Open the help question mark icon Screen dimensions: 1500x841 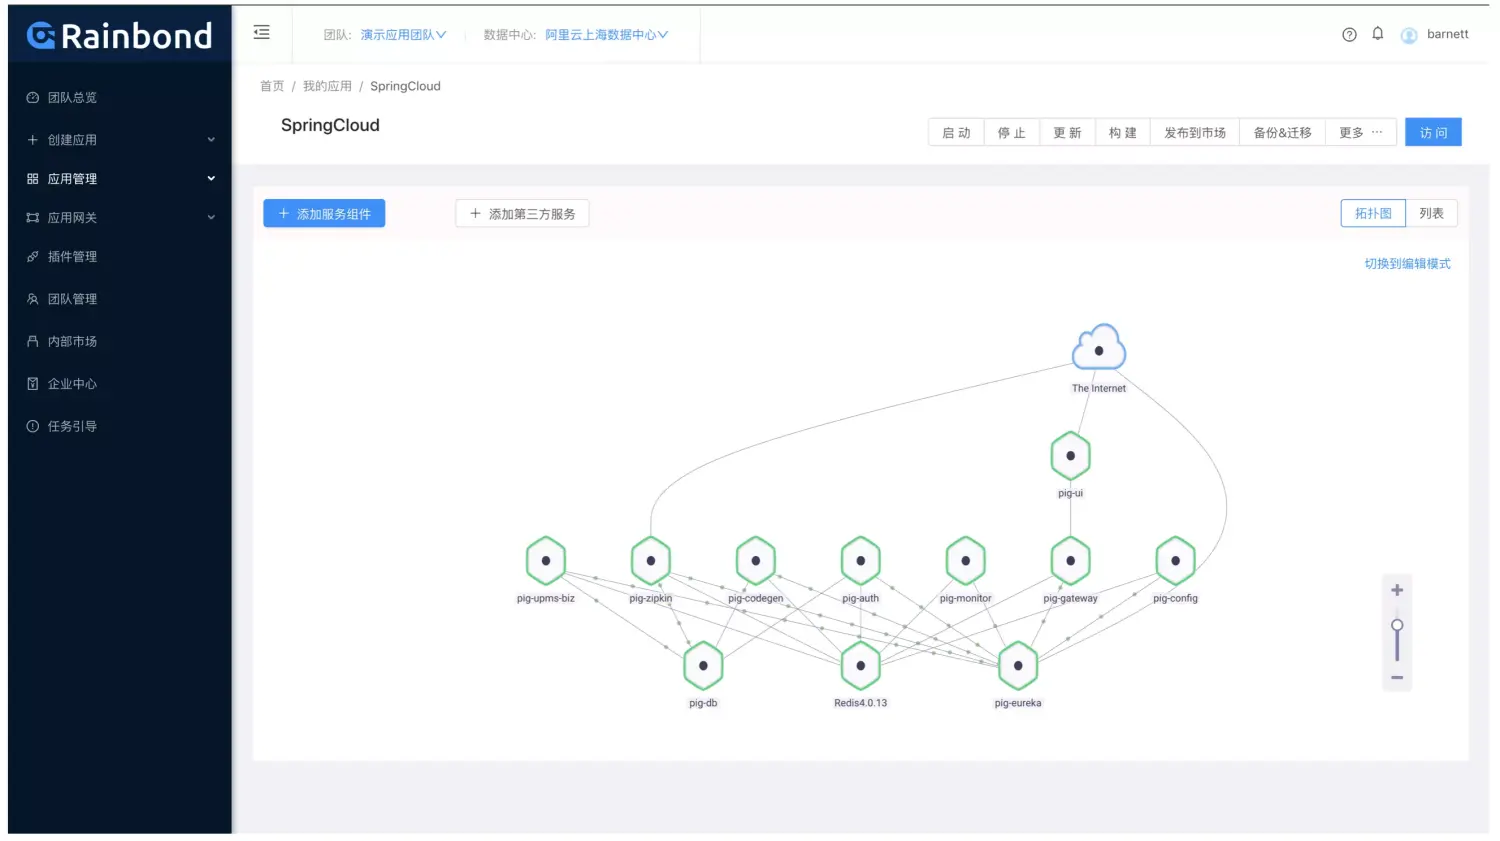[1349, 34]
